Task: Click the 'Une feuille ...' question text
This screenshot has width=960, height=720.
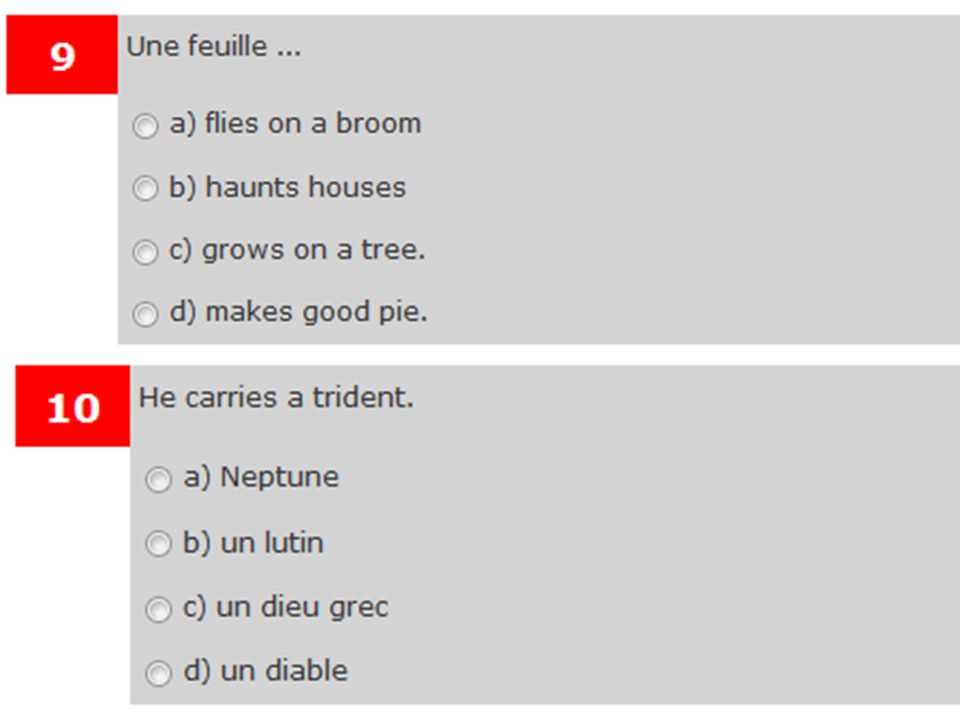Action: pyautogui.click(x=214, y=47)
